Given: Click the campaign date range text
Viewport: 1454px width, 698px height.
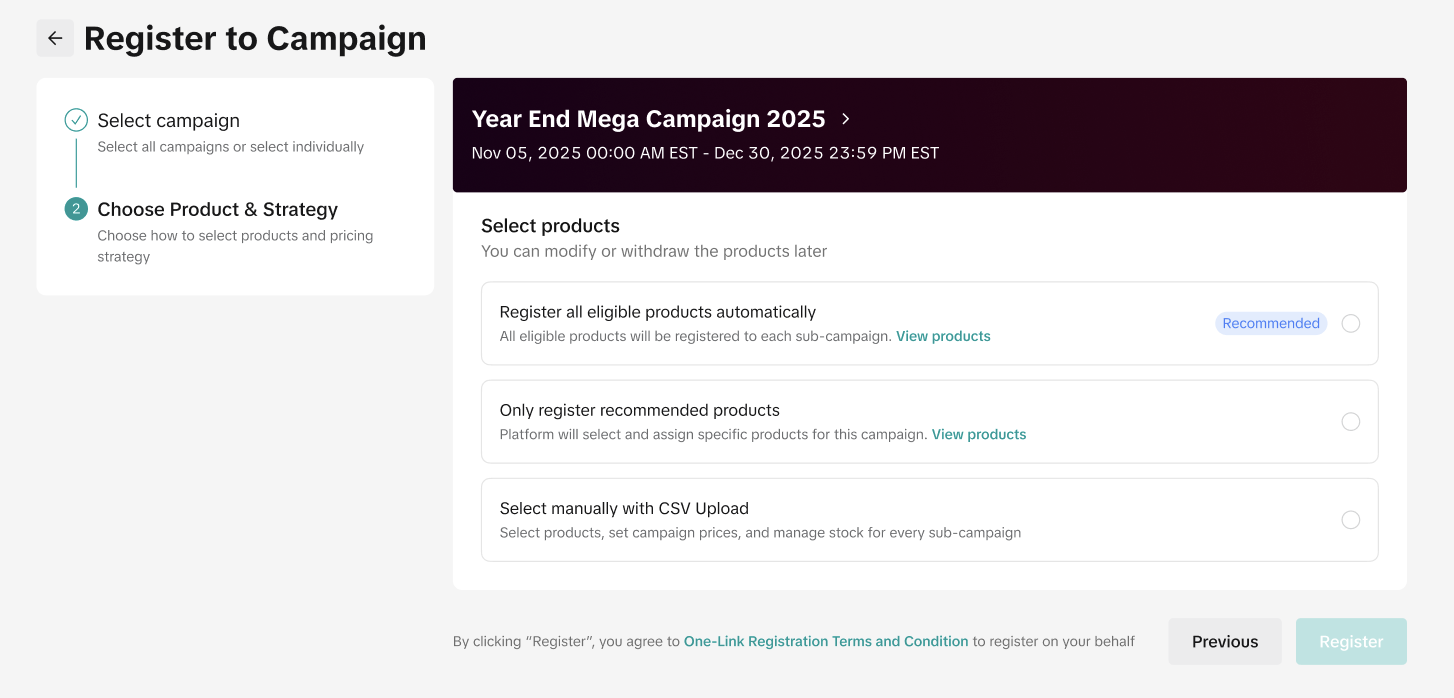Looking at the screenshot, I should tap(705, 153).
